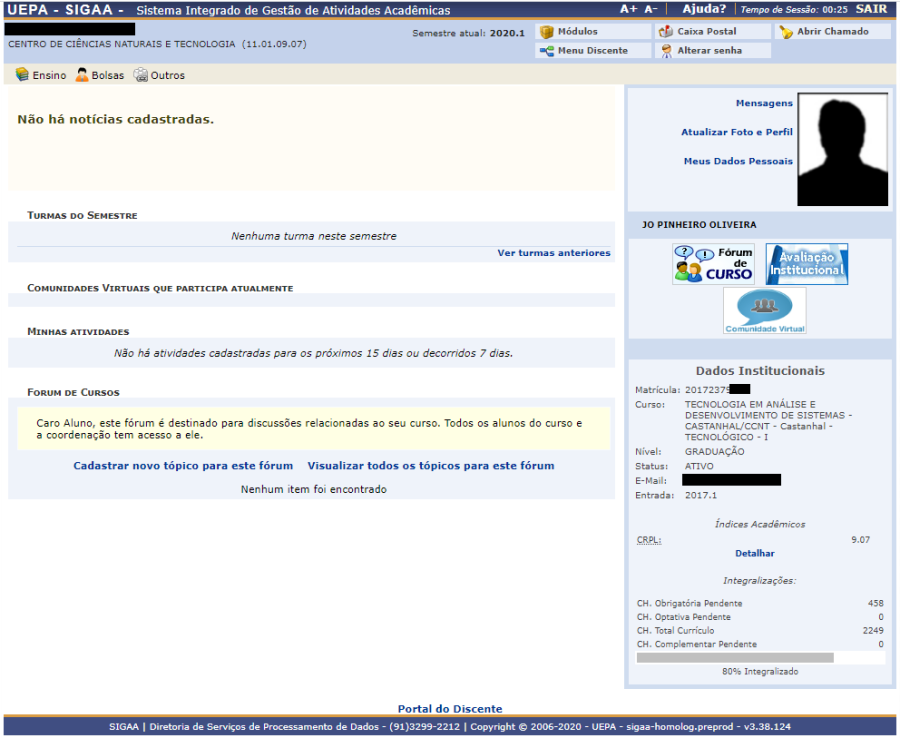Open the Ajuda? help link
This screenshot has width=900, height=738.
coord(704,9)
